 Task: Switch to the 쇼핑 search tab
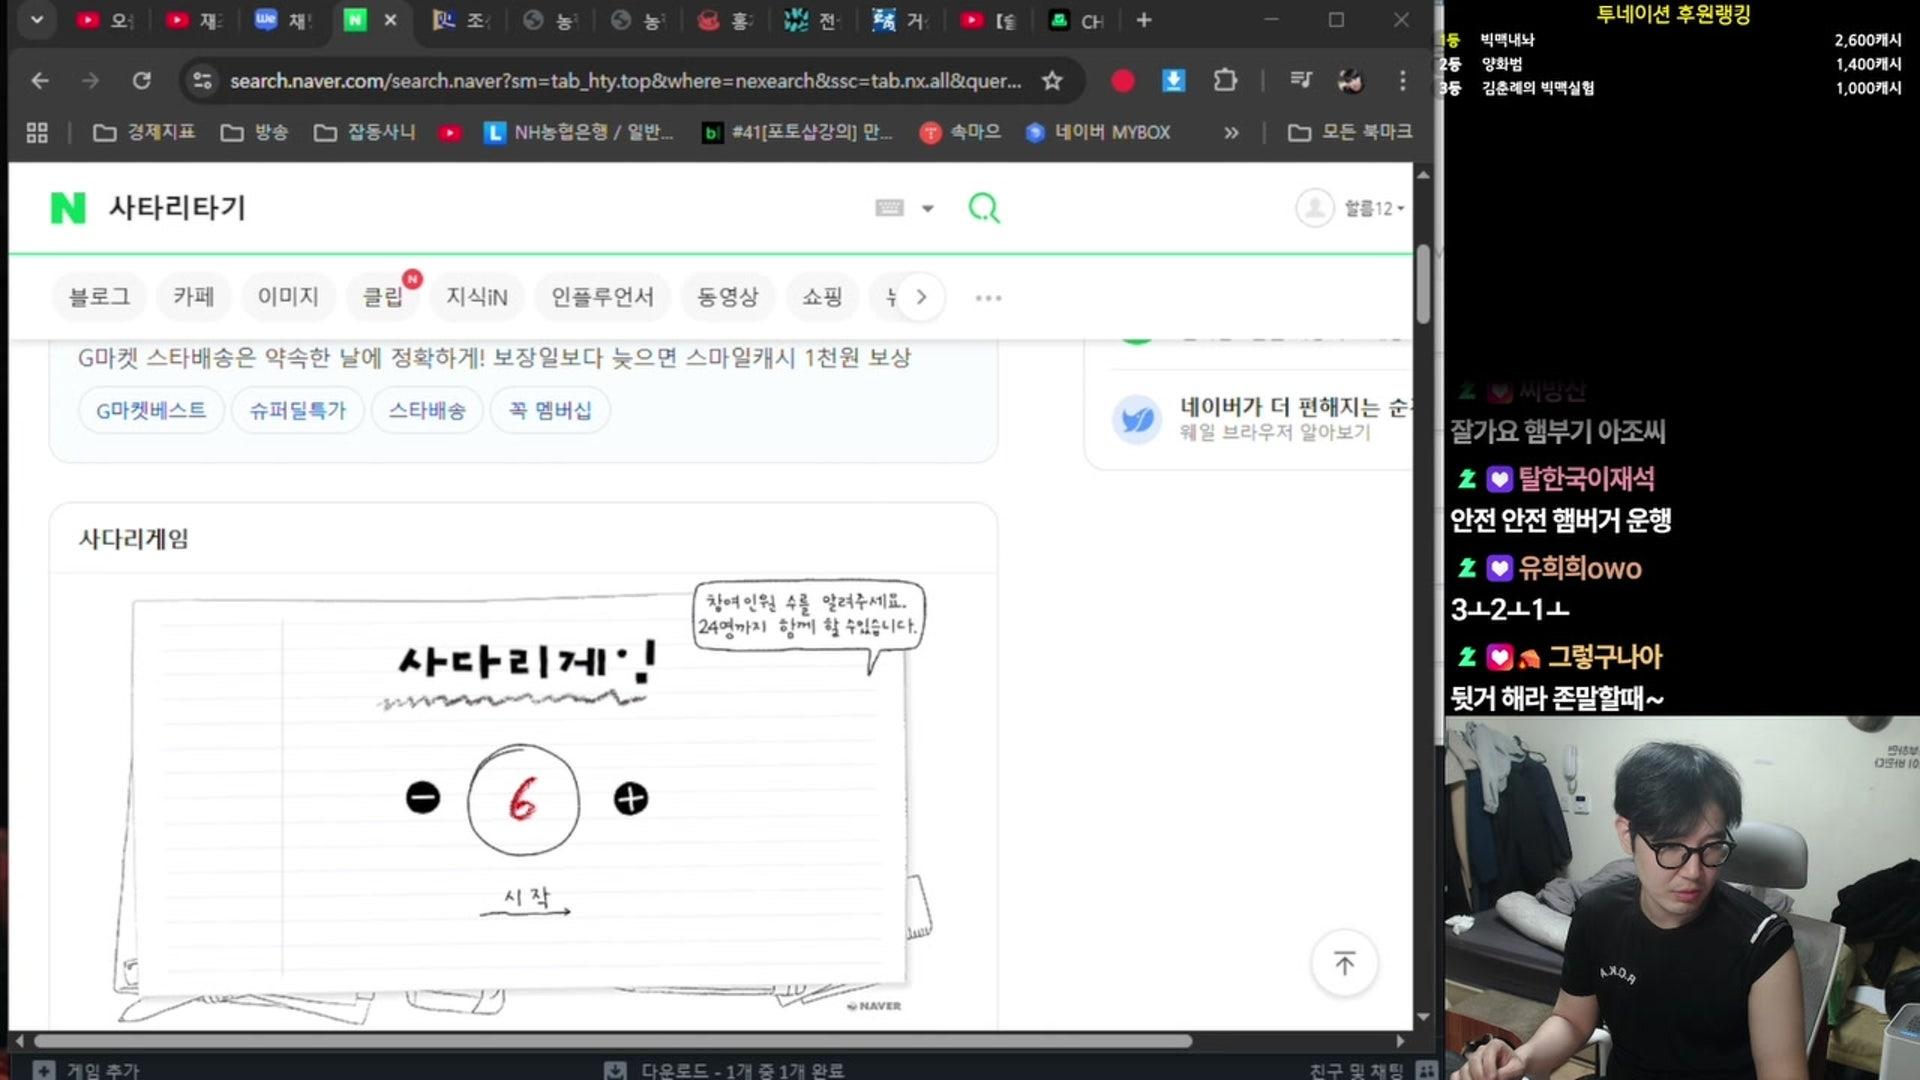[822, 297]
